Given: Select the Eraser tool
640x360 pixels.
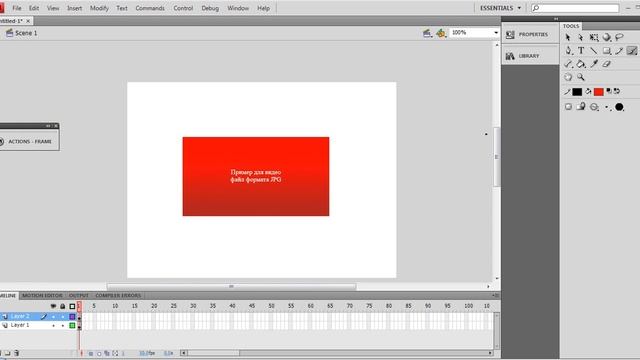Looking at the screenshot, I should click(607, 64).
